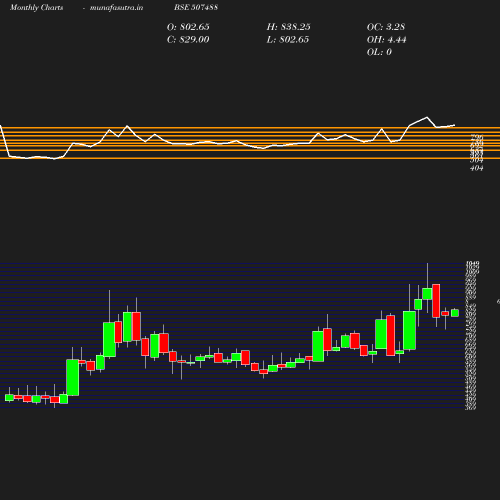
Task: Select the open price 'O: 802.65'
Action: click(x=188, y=27)
